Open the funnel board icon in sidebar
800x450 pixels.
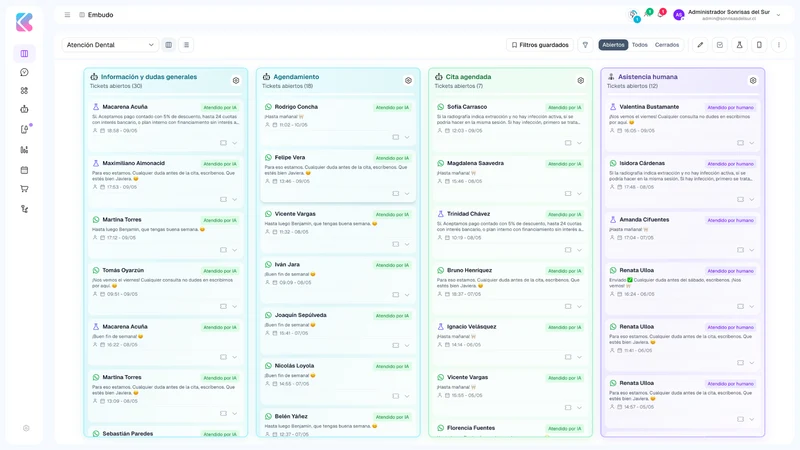pyautogui.click(x=24, y=54)
